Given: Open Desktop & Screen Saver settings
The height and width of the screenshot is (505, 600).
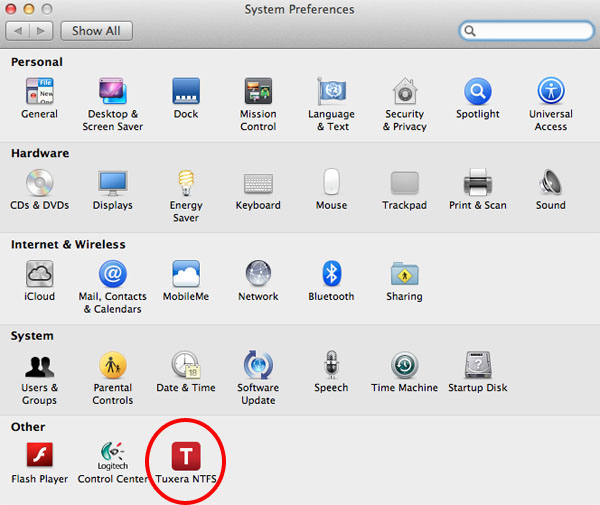Looking at the screenshot, I should (x=112, y=92).
